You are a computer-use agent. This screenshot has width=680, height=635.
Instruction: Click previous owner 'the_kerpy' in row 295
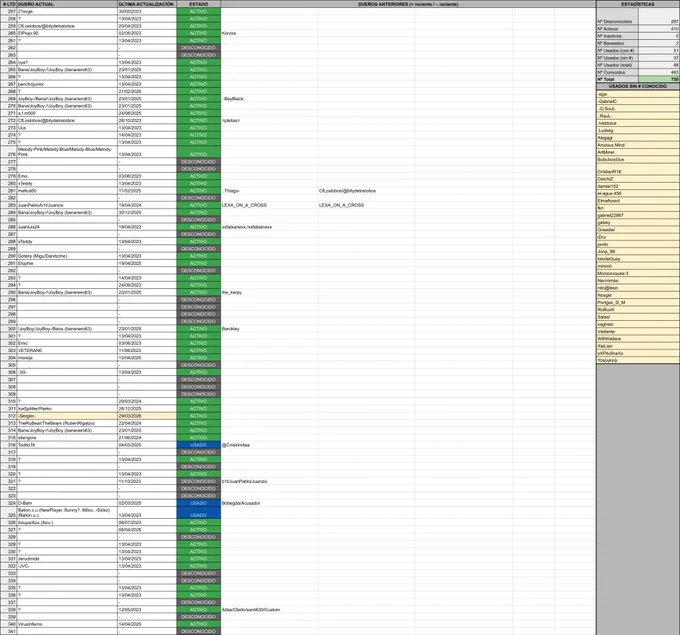(269, 292)
